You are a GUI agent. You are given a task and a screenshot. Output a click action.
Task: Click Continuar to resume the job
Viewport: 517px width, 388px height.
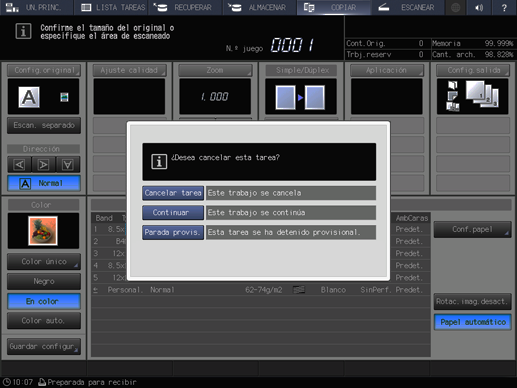(x=173, y=213)
